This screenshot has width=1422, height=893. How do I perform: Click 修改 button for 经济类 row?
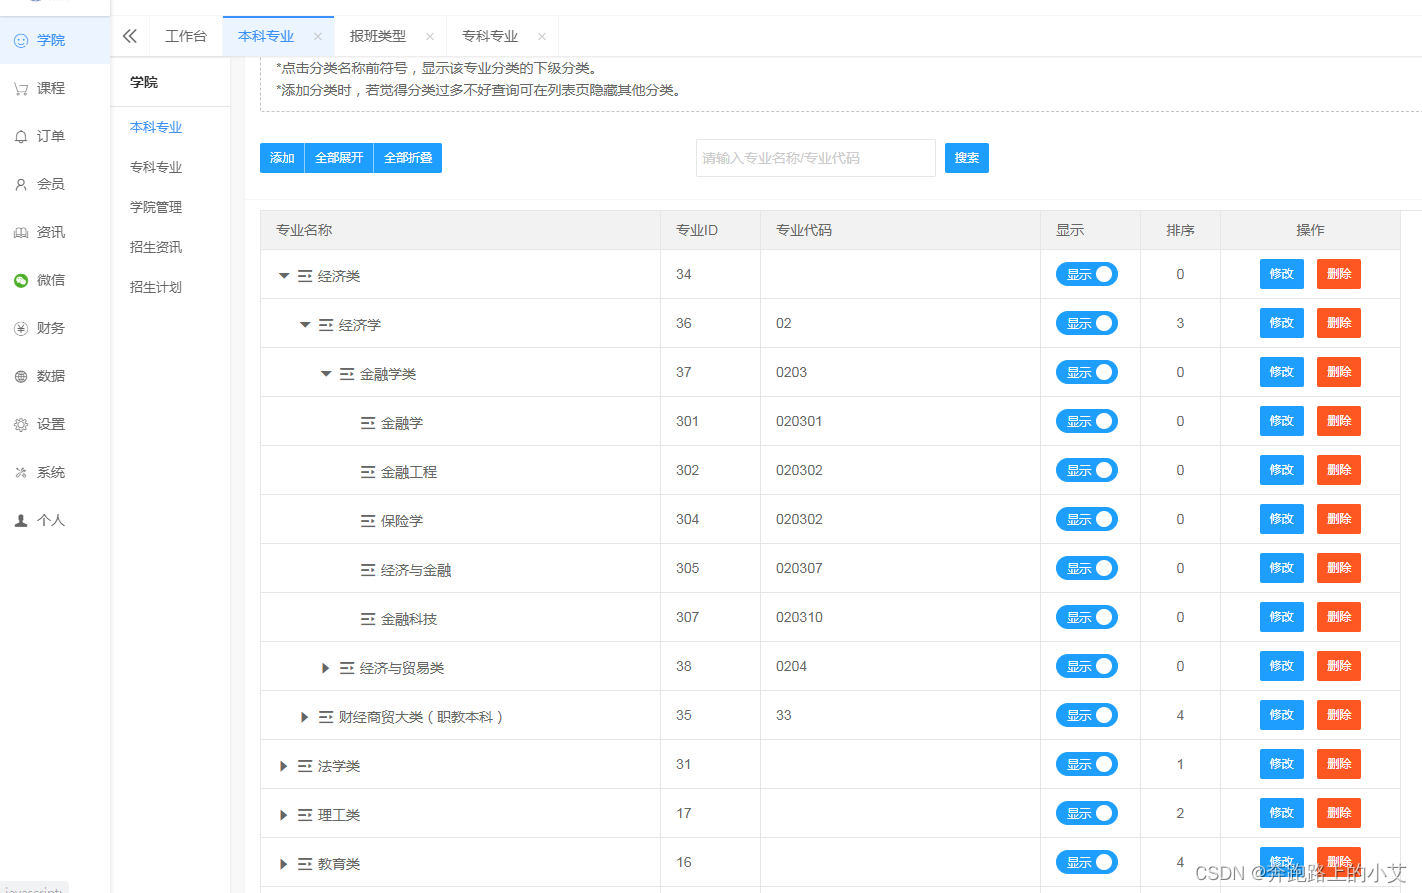coord(1282,274)
